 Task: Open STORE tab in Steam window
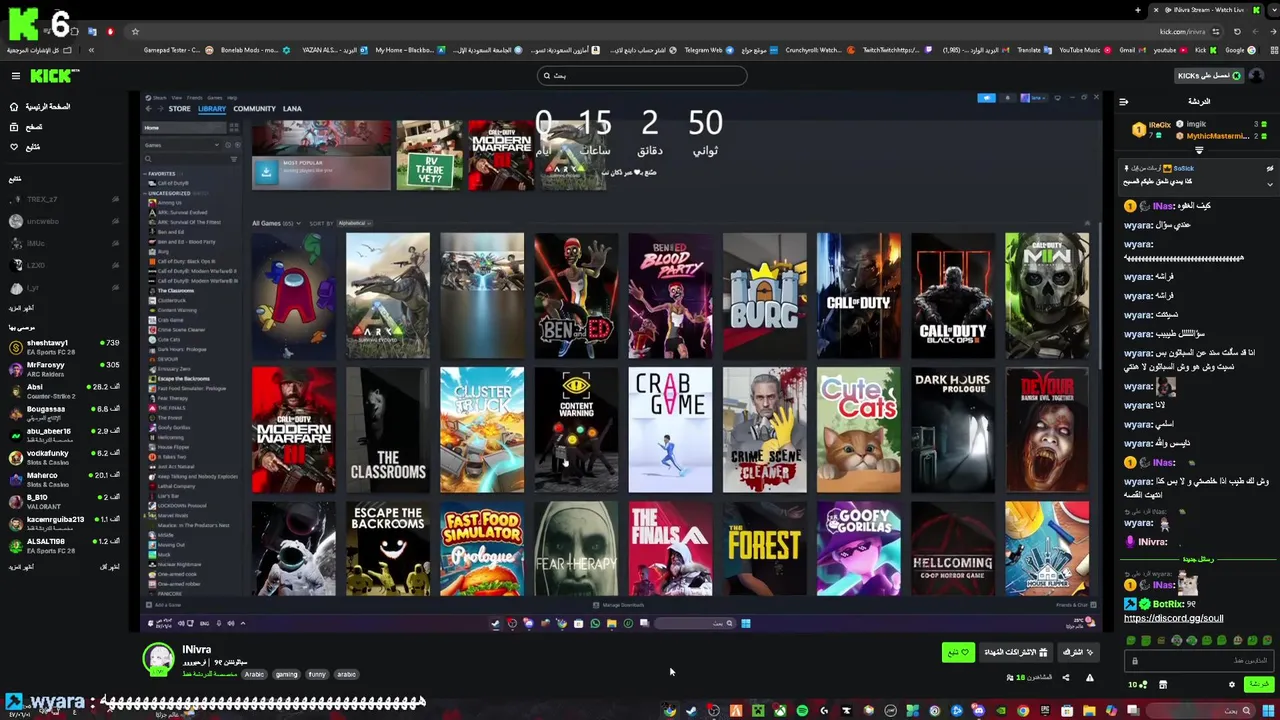pyautogui.click(x=180, y=109)
